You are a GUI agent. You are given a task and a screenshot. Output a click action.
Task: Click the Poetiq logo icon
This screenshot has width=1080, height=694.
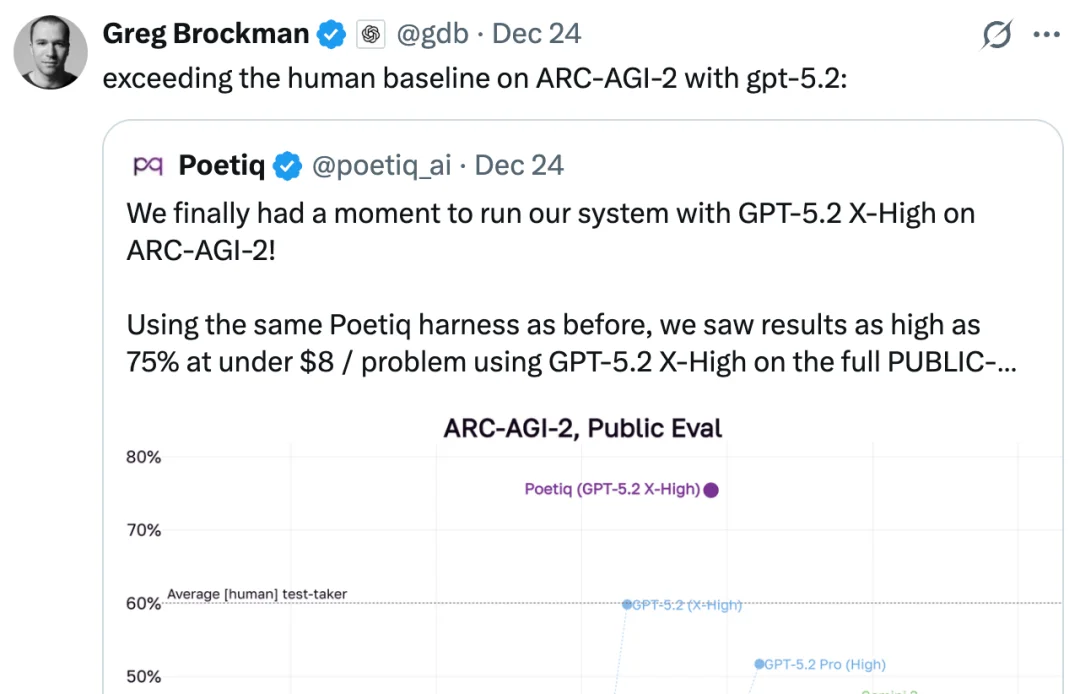(148, 166)
